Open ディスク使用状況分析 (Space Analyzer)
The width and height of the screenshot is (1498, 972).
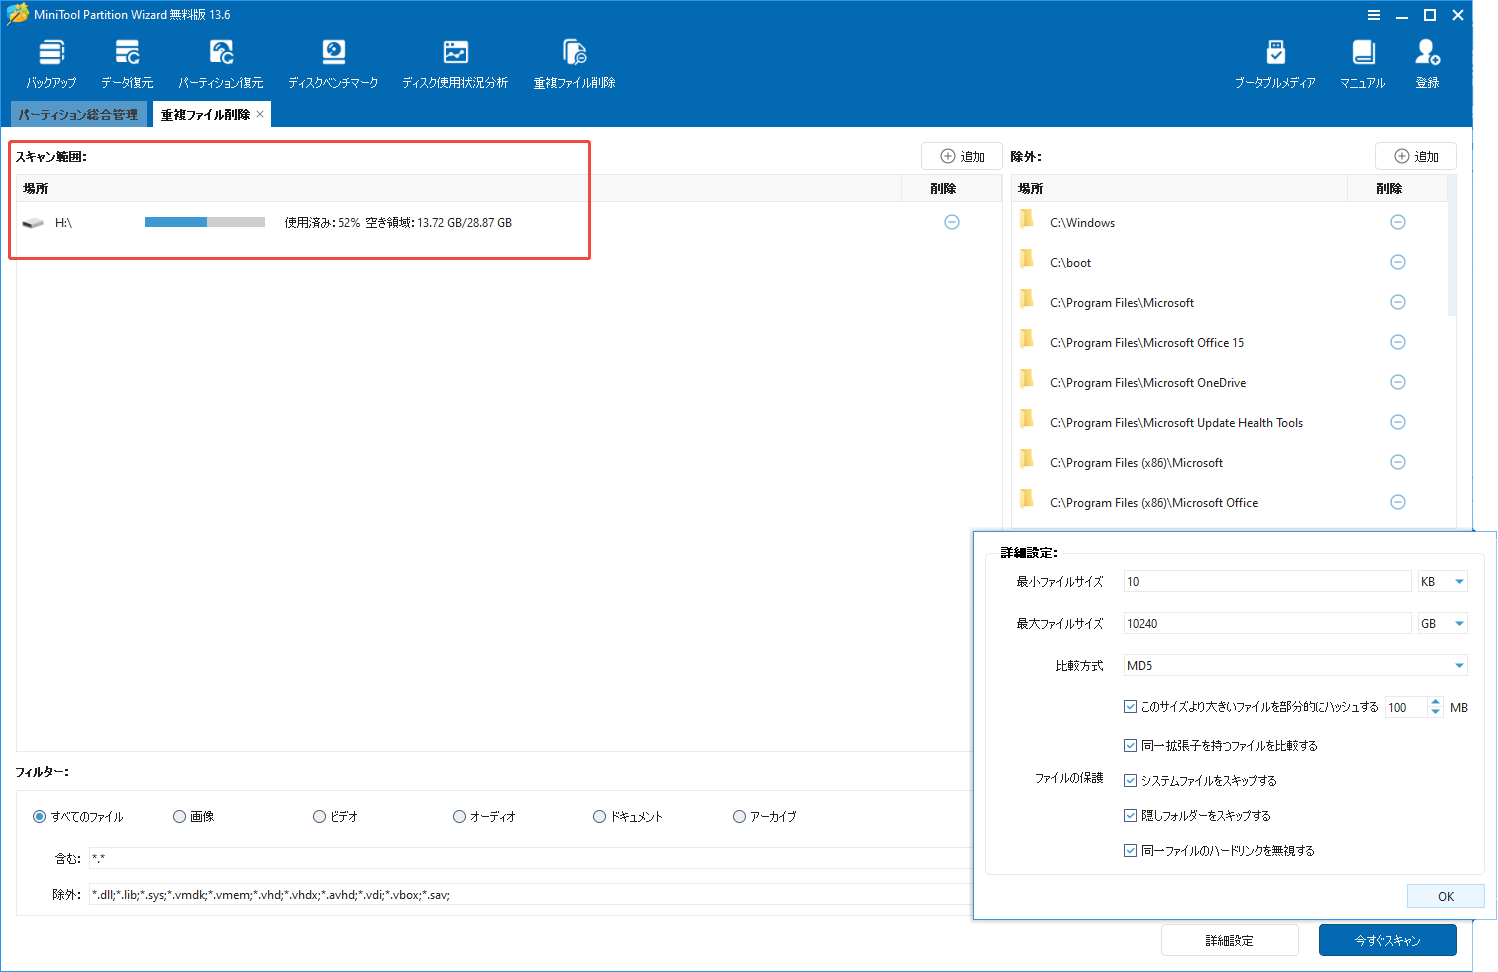(x=455, y=60)
